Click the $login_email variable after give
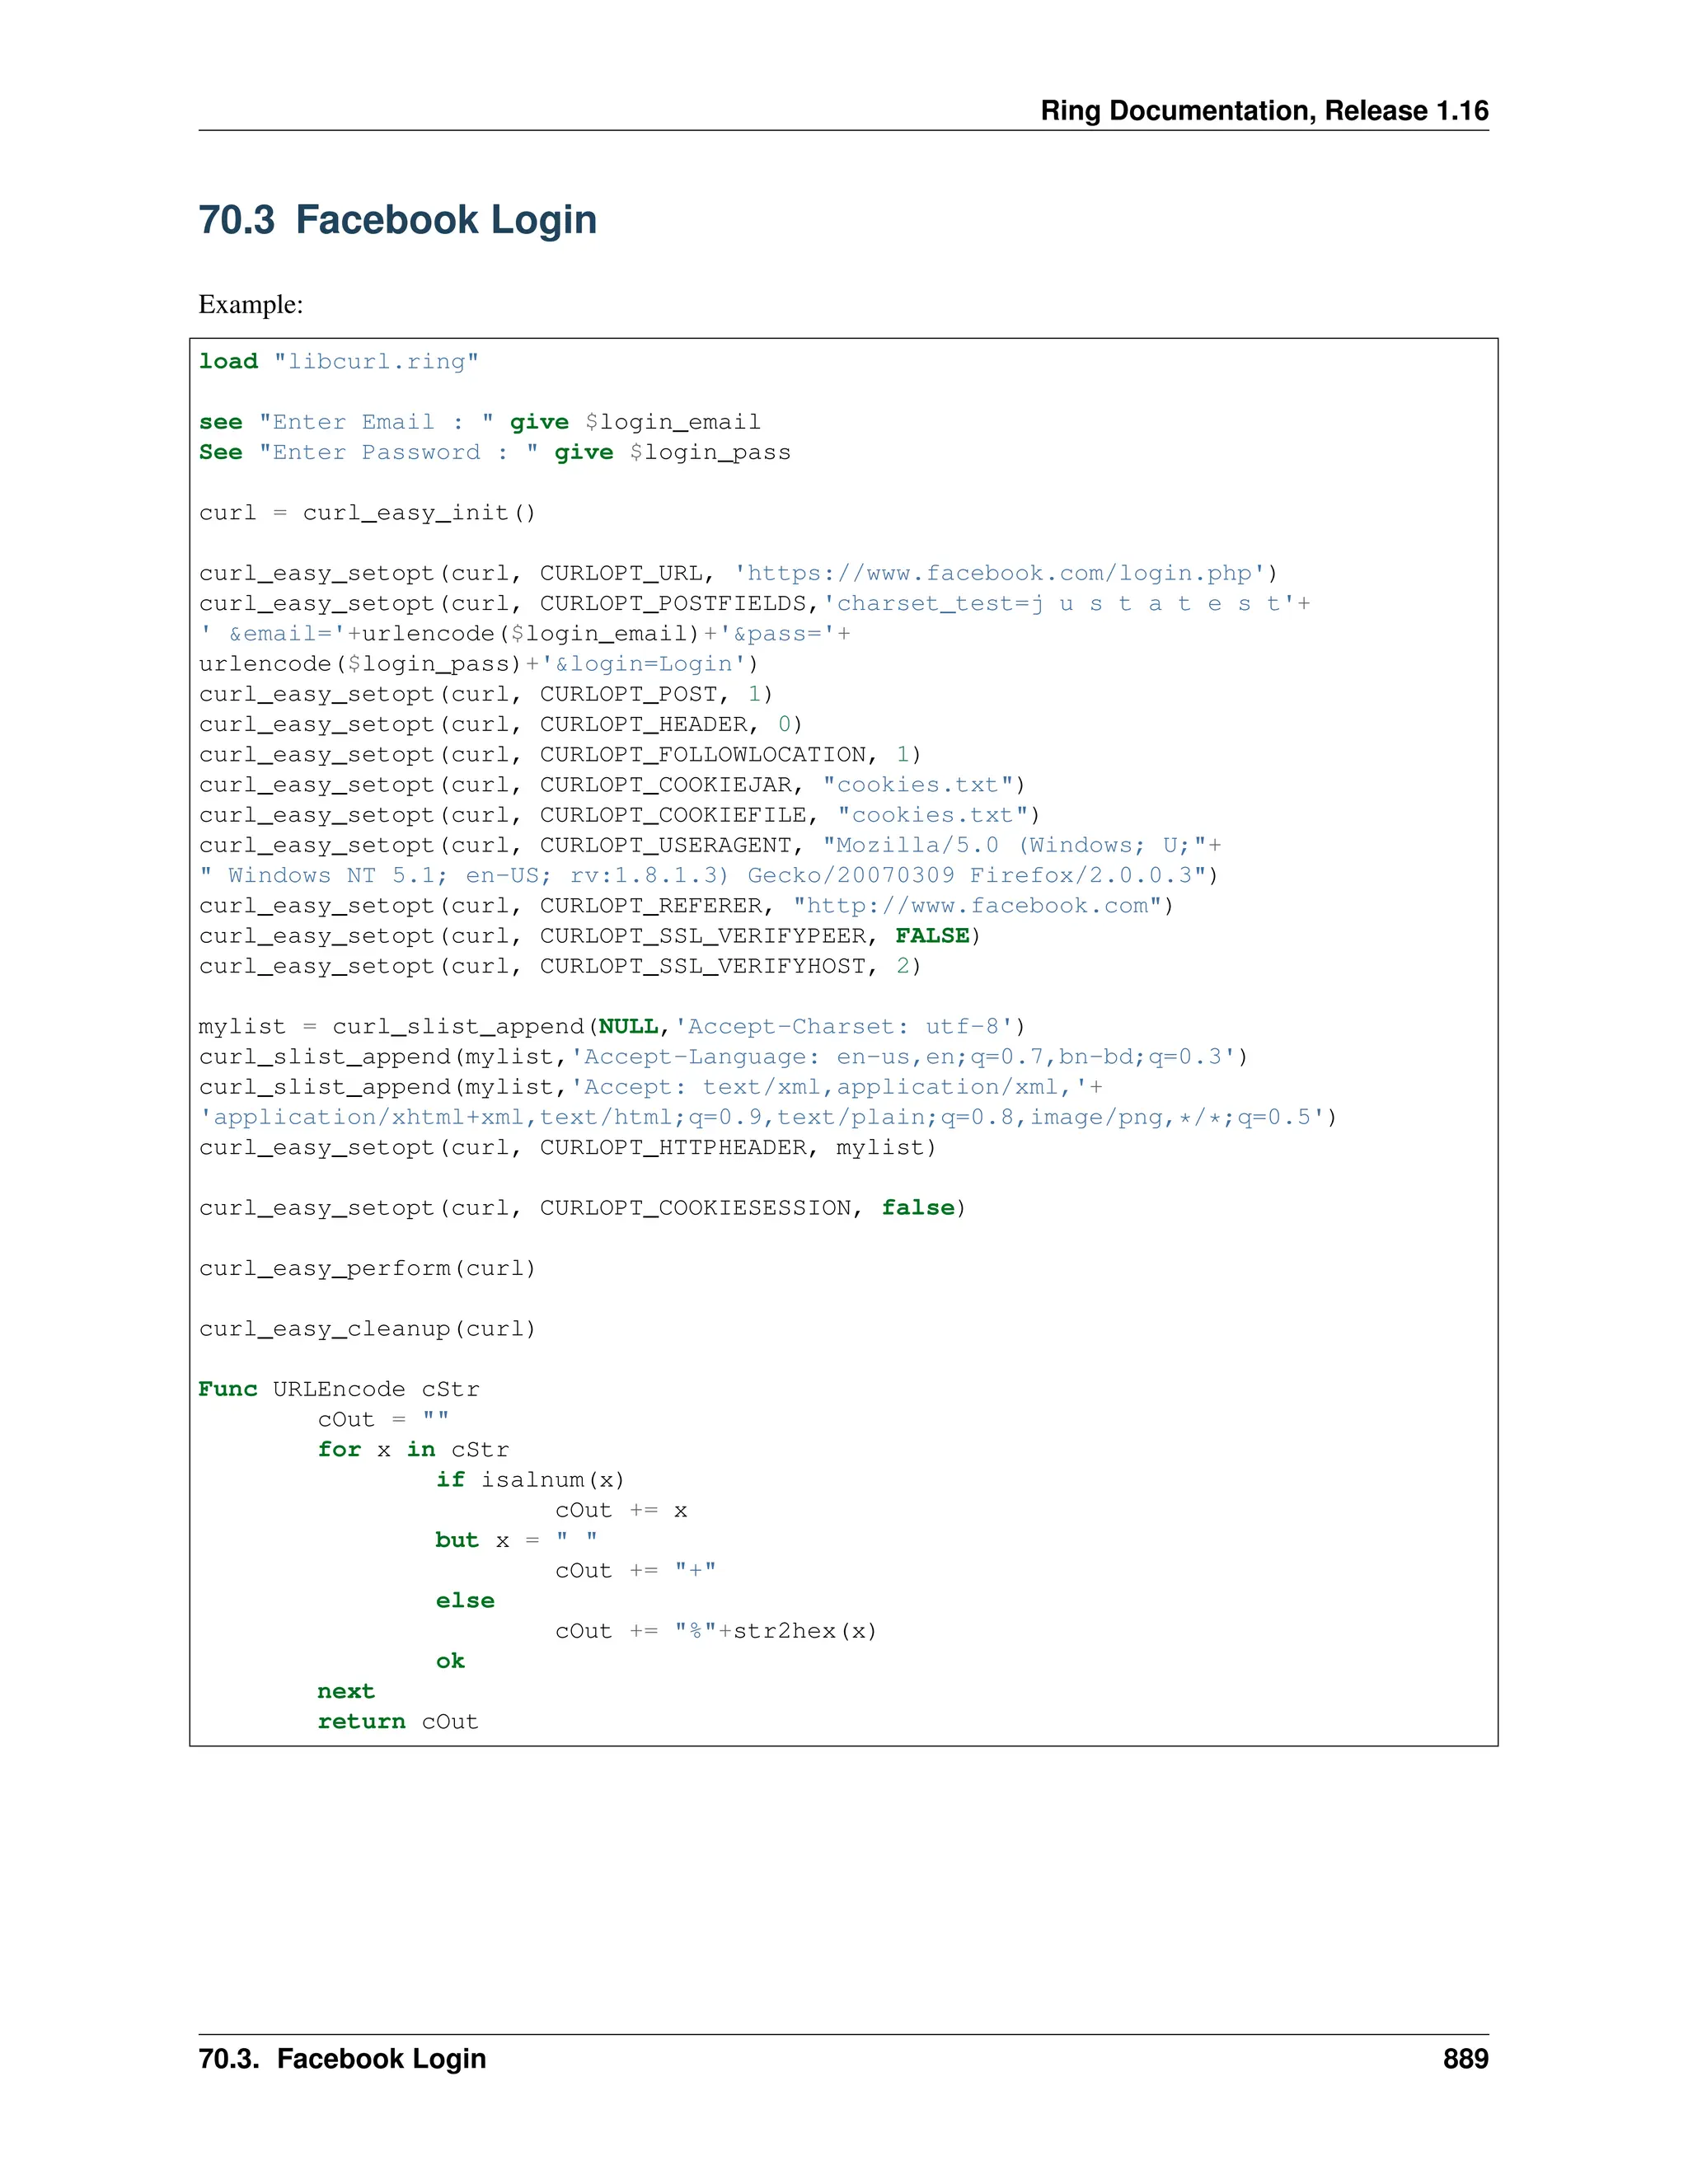 pyautogui.click(x=672, y=422)
